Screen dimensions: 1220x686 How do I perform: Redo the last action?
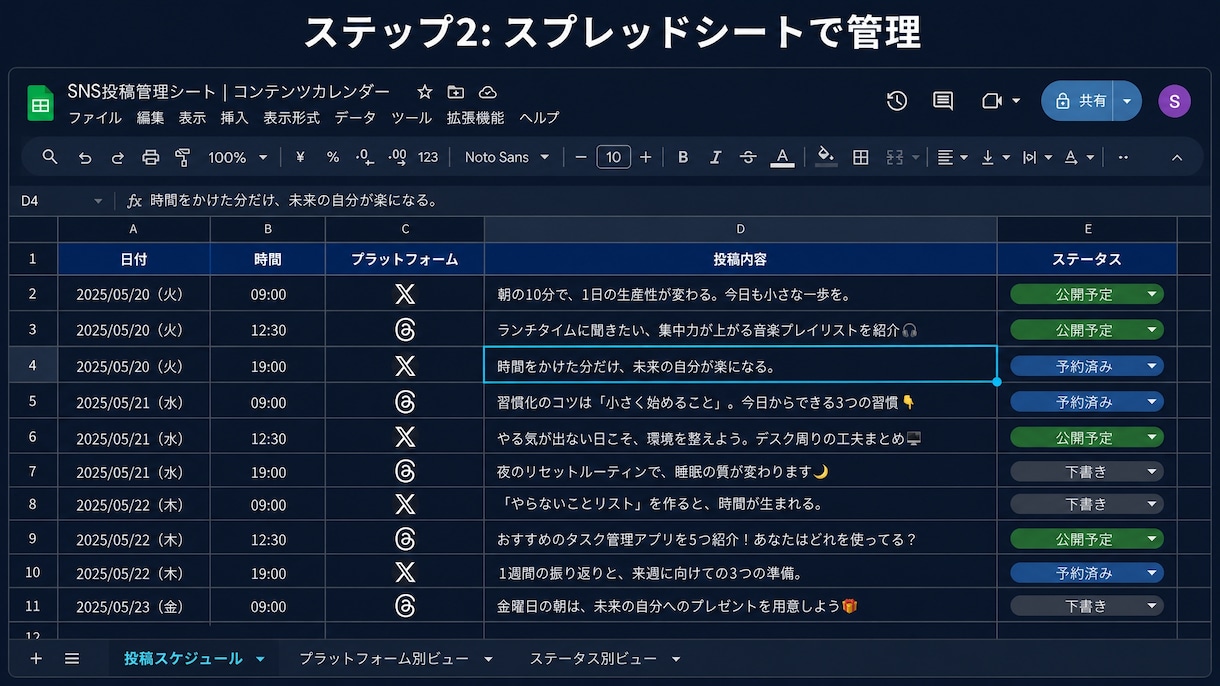pyautogui.click(x=117, y=157)
